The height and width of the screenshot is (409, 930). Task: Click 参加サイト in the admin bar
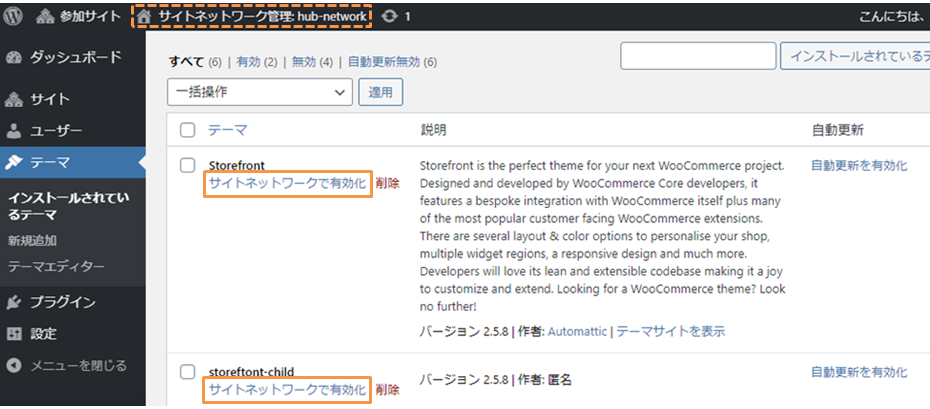(x=90, y=17)
